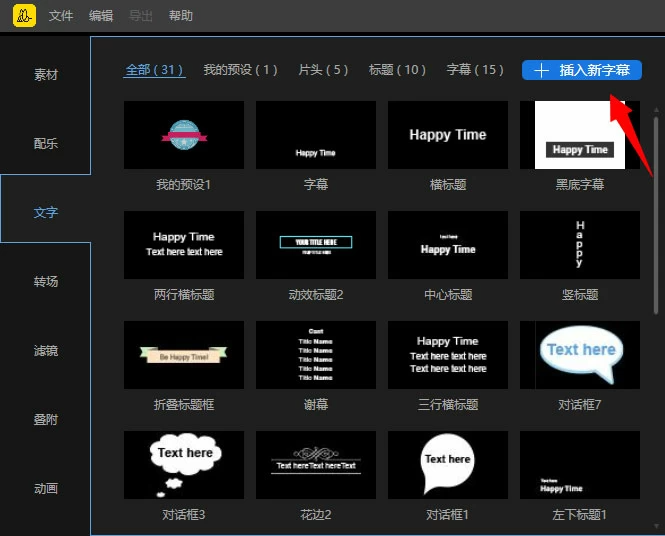Open the 帮助 menu
This screenshot has height=536, width=665.
click(x=181, y=16)
